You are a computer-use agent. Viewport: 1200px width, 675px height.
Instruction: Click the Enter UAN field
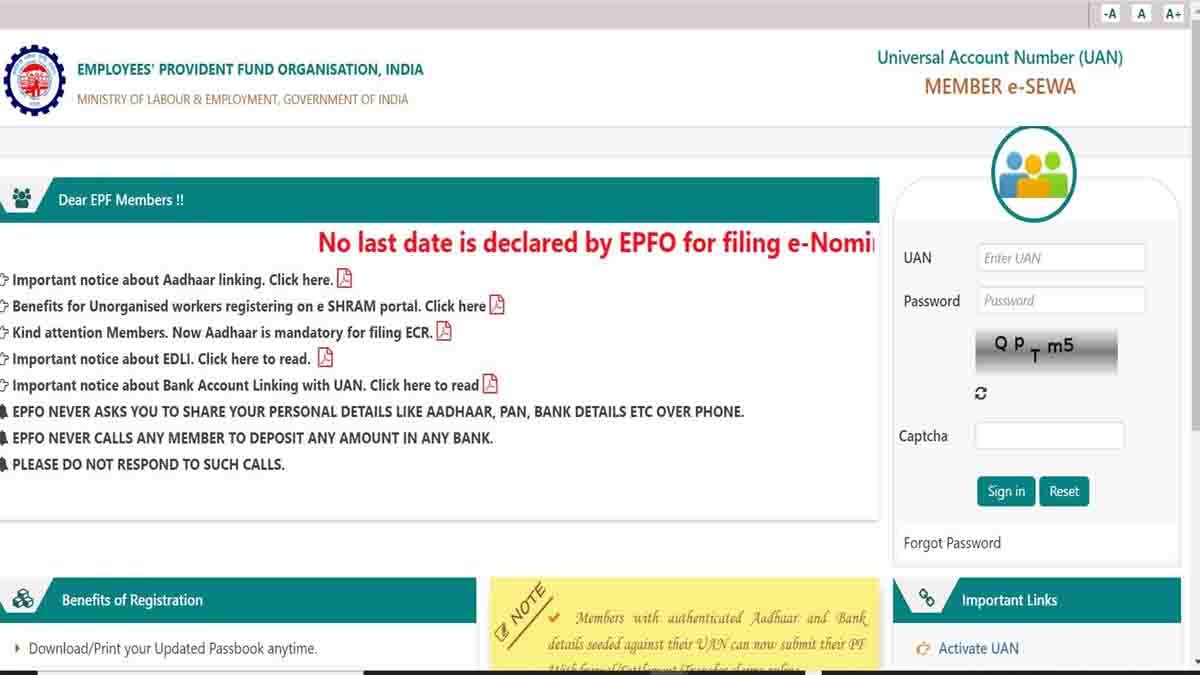pos(1060,258)
